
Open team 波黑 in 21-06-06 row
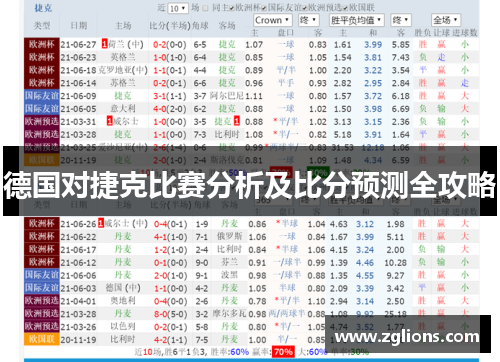(229, 275)
